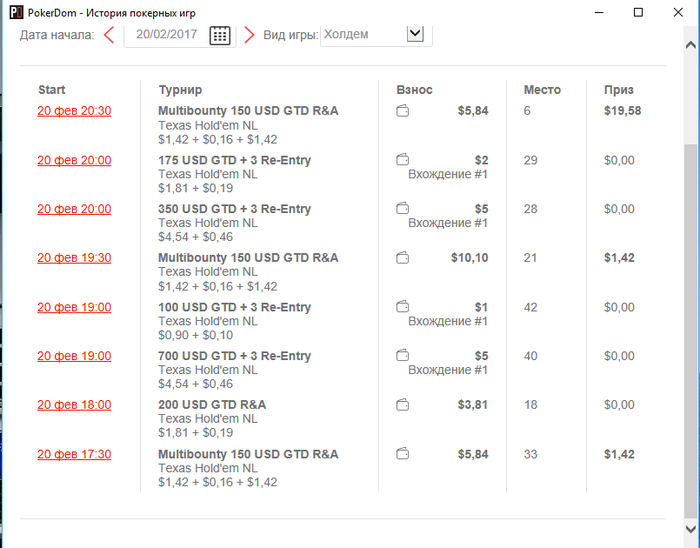The height and width of the screenshot is (548, 700).
Task: Click wallet icon in 175 USD GTD row
Action: 402,159
